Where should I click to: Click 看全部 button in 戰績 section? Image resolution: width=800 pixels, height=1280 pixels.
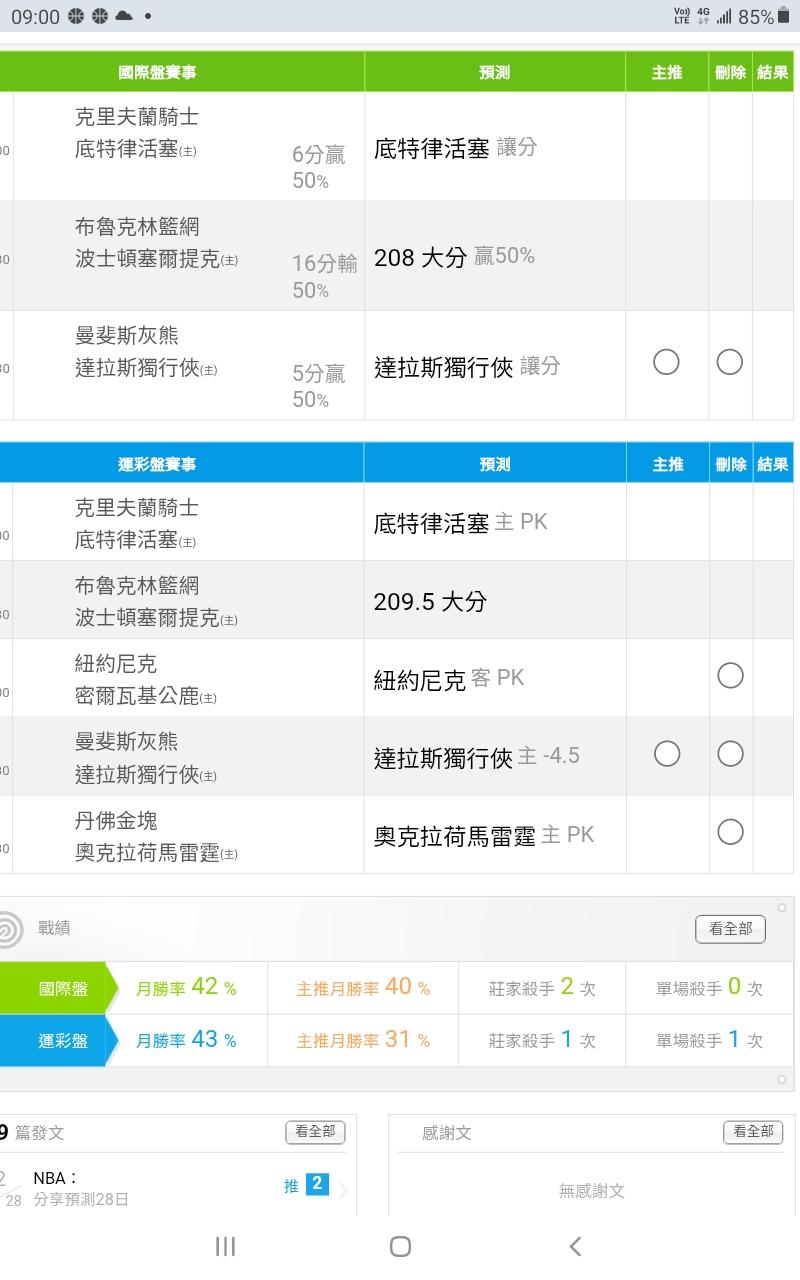(730, 929)
